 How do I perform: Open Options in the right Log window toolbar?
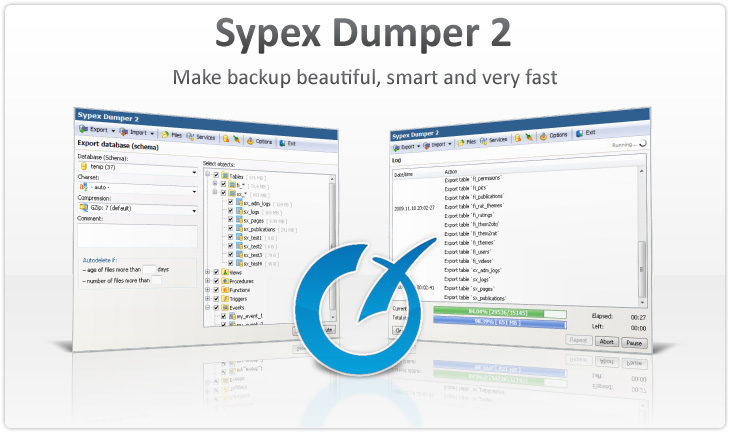pos(554,135)
